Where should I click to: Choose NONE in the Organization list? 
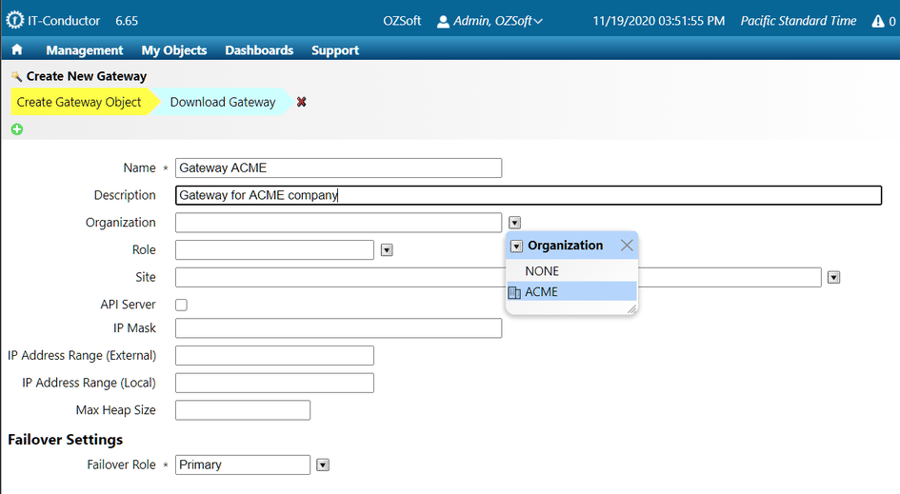tap(542, 271)
